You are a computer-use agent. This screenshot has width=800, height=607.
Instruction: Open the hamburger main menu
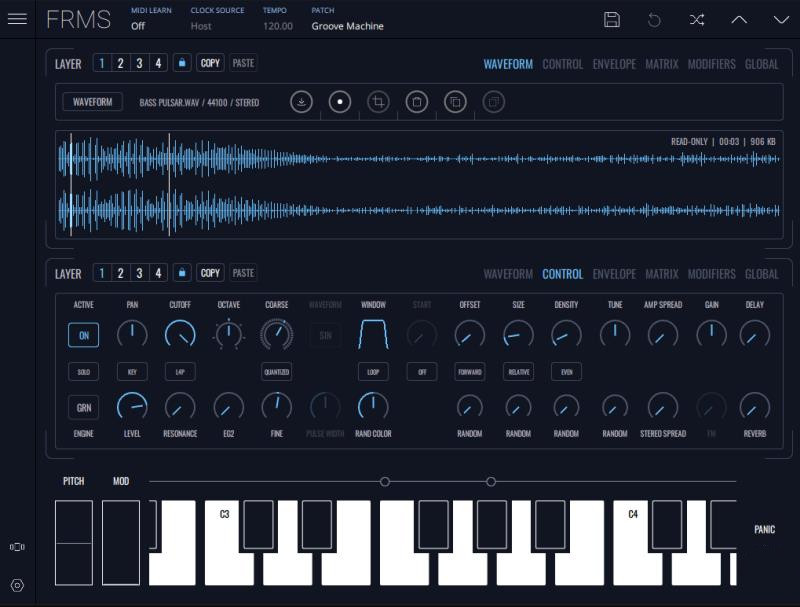(17, 19)
